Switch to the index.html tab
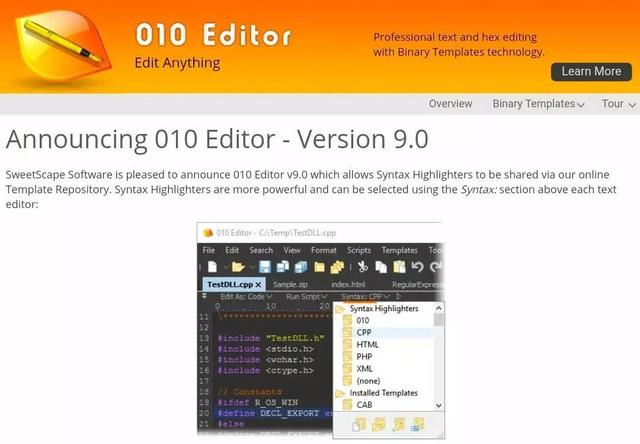This screenshot has height=444, width=640. 348,284
